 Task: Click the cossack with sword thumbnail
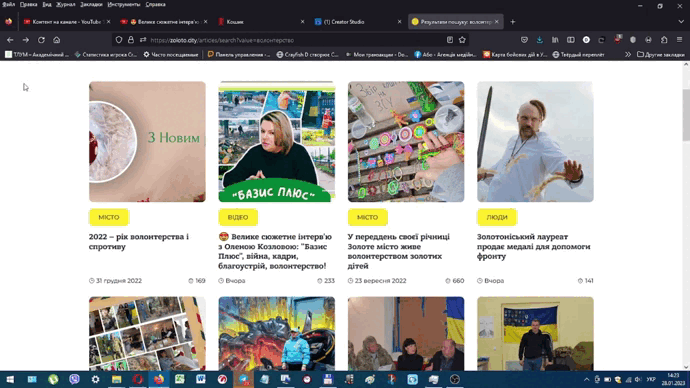click(x=535, y=142)
